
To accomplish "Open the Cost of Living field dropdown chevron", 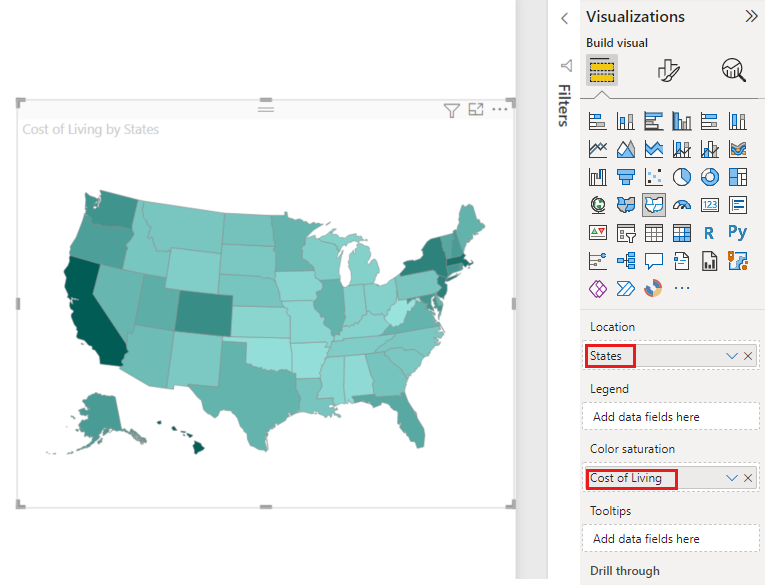I will (x=731, y=478).
